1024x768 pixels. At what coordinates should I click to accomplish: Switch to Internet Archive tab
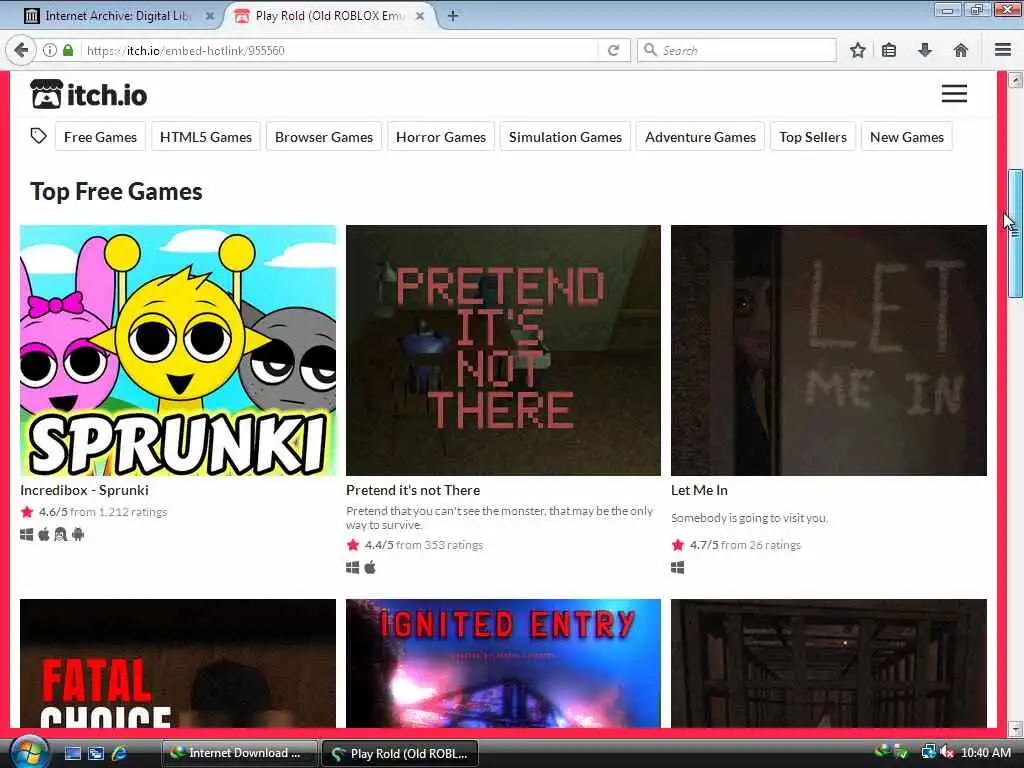118,16
